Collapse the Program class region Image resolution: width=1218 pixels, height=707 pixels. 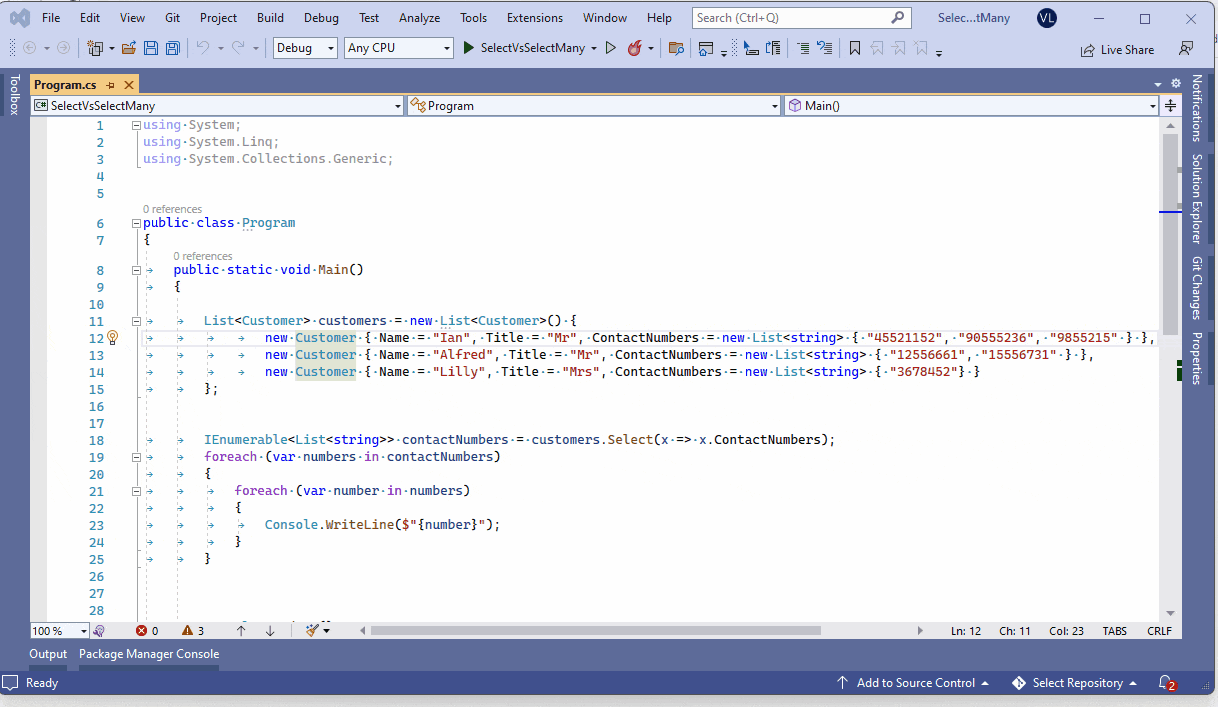click(x=136, y=222)
